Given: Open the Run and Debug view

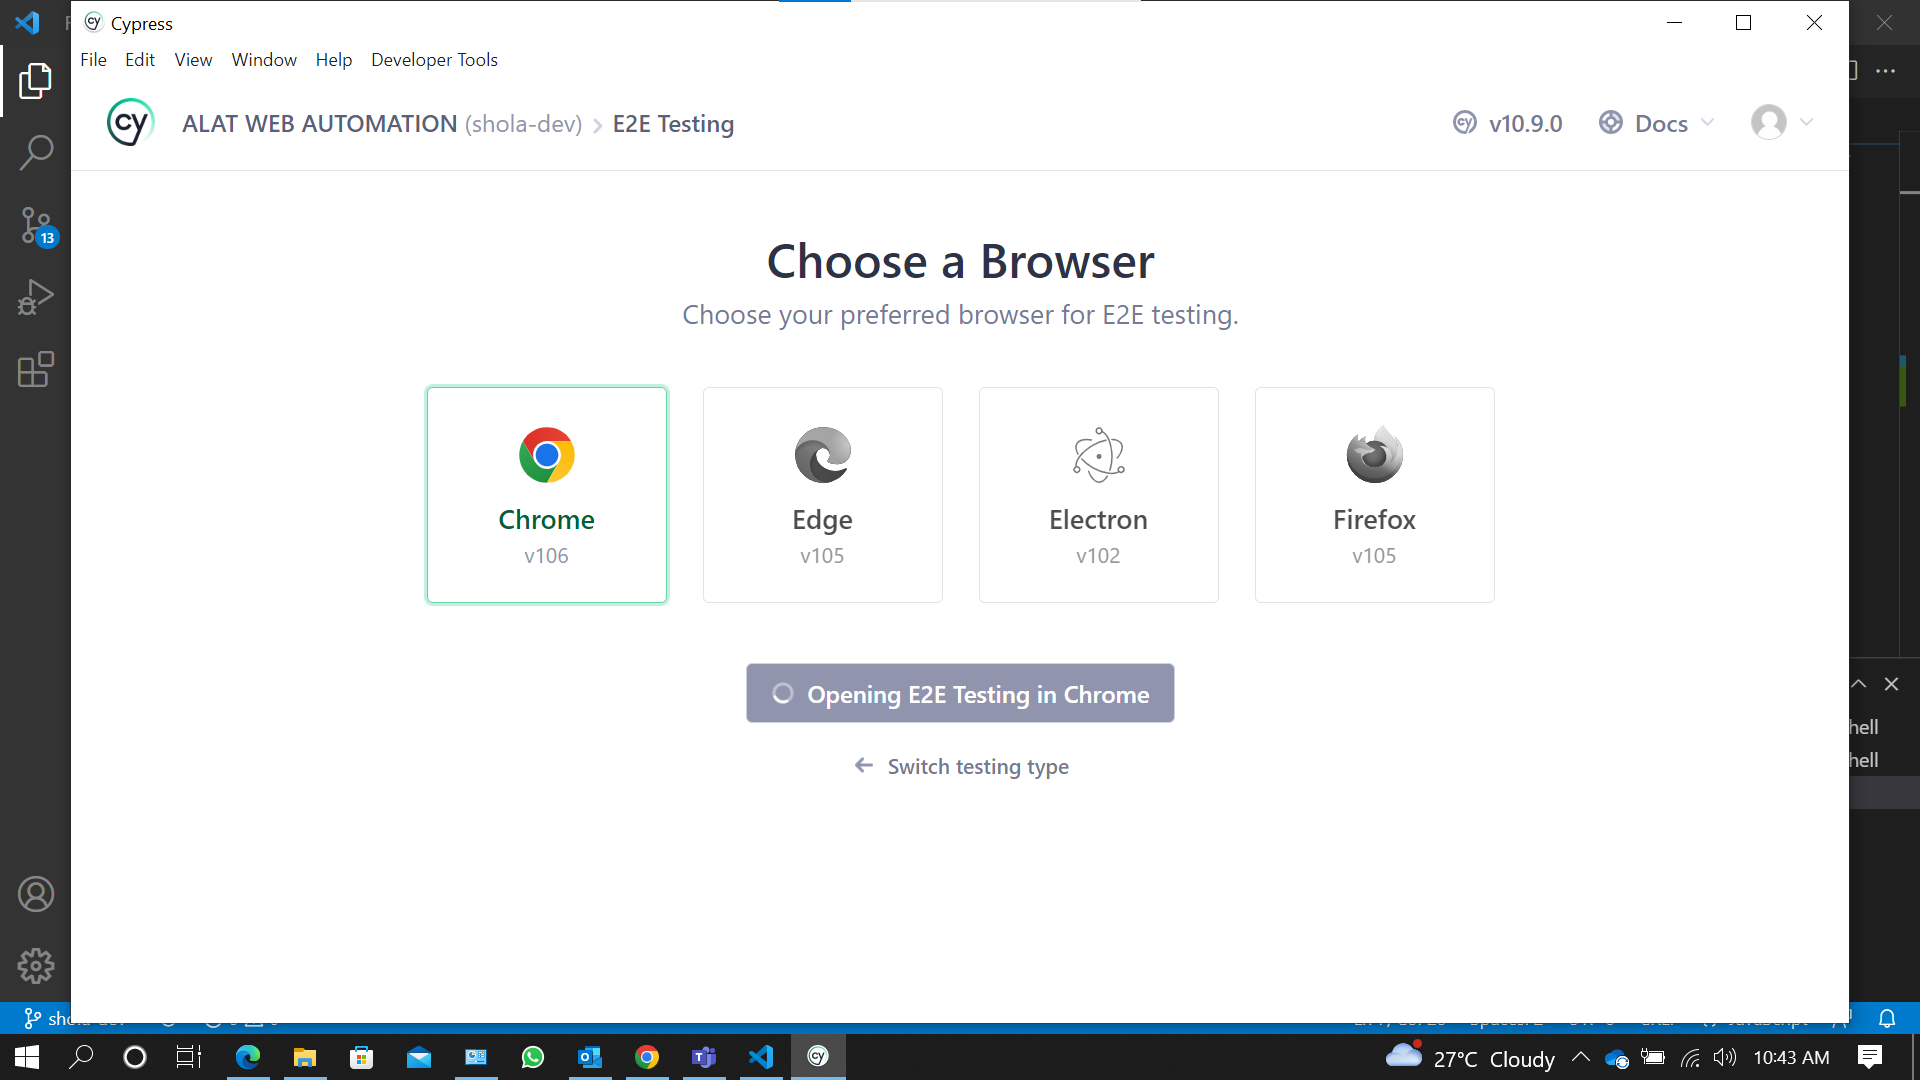Looking at the screenshot, I should point(36,296).
